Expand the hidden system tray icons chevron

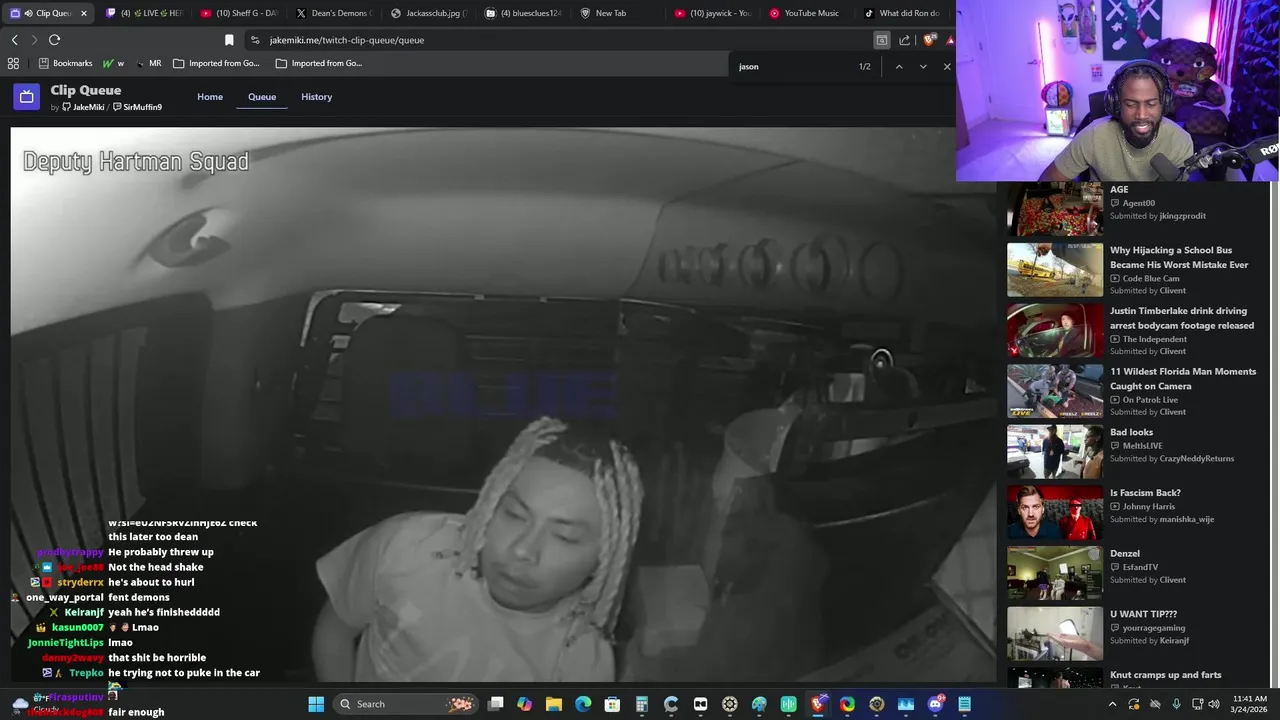point(1112,704)
